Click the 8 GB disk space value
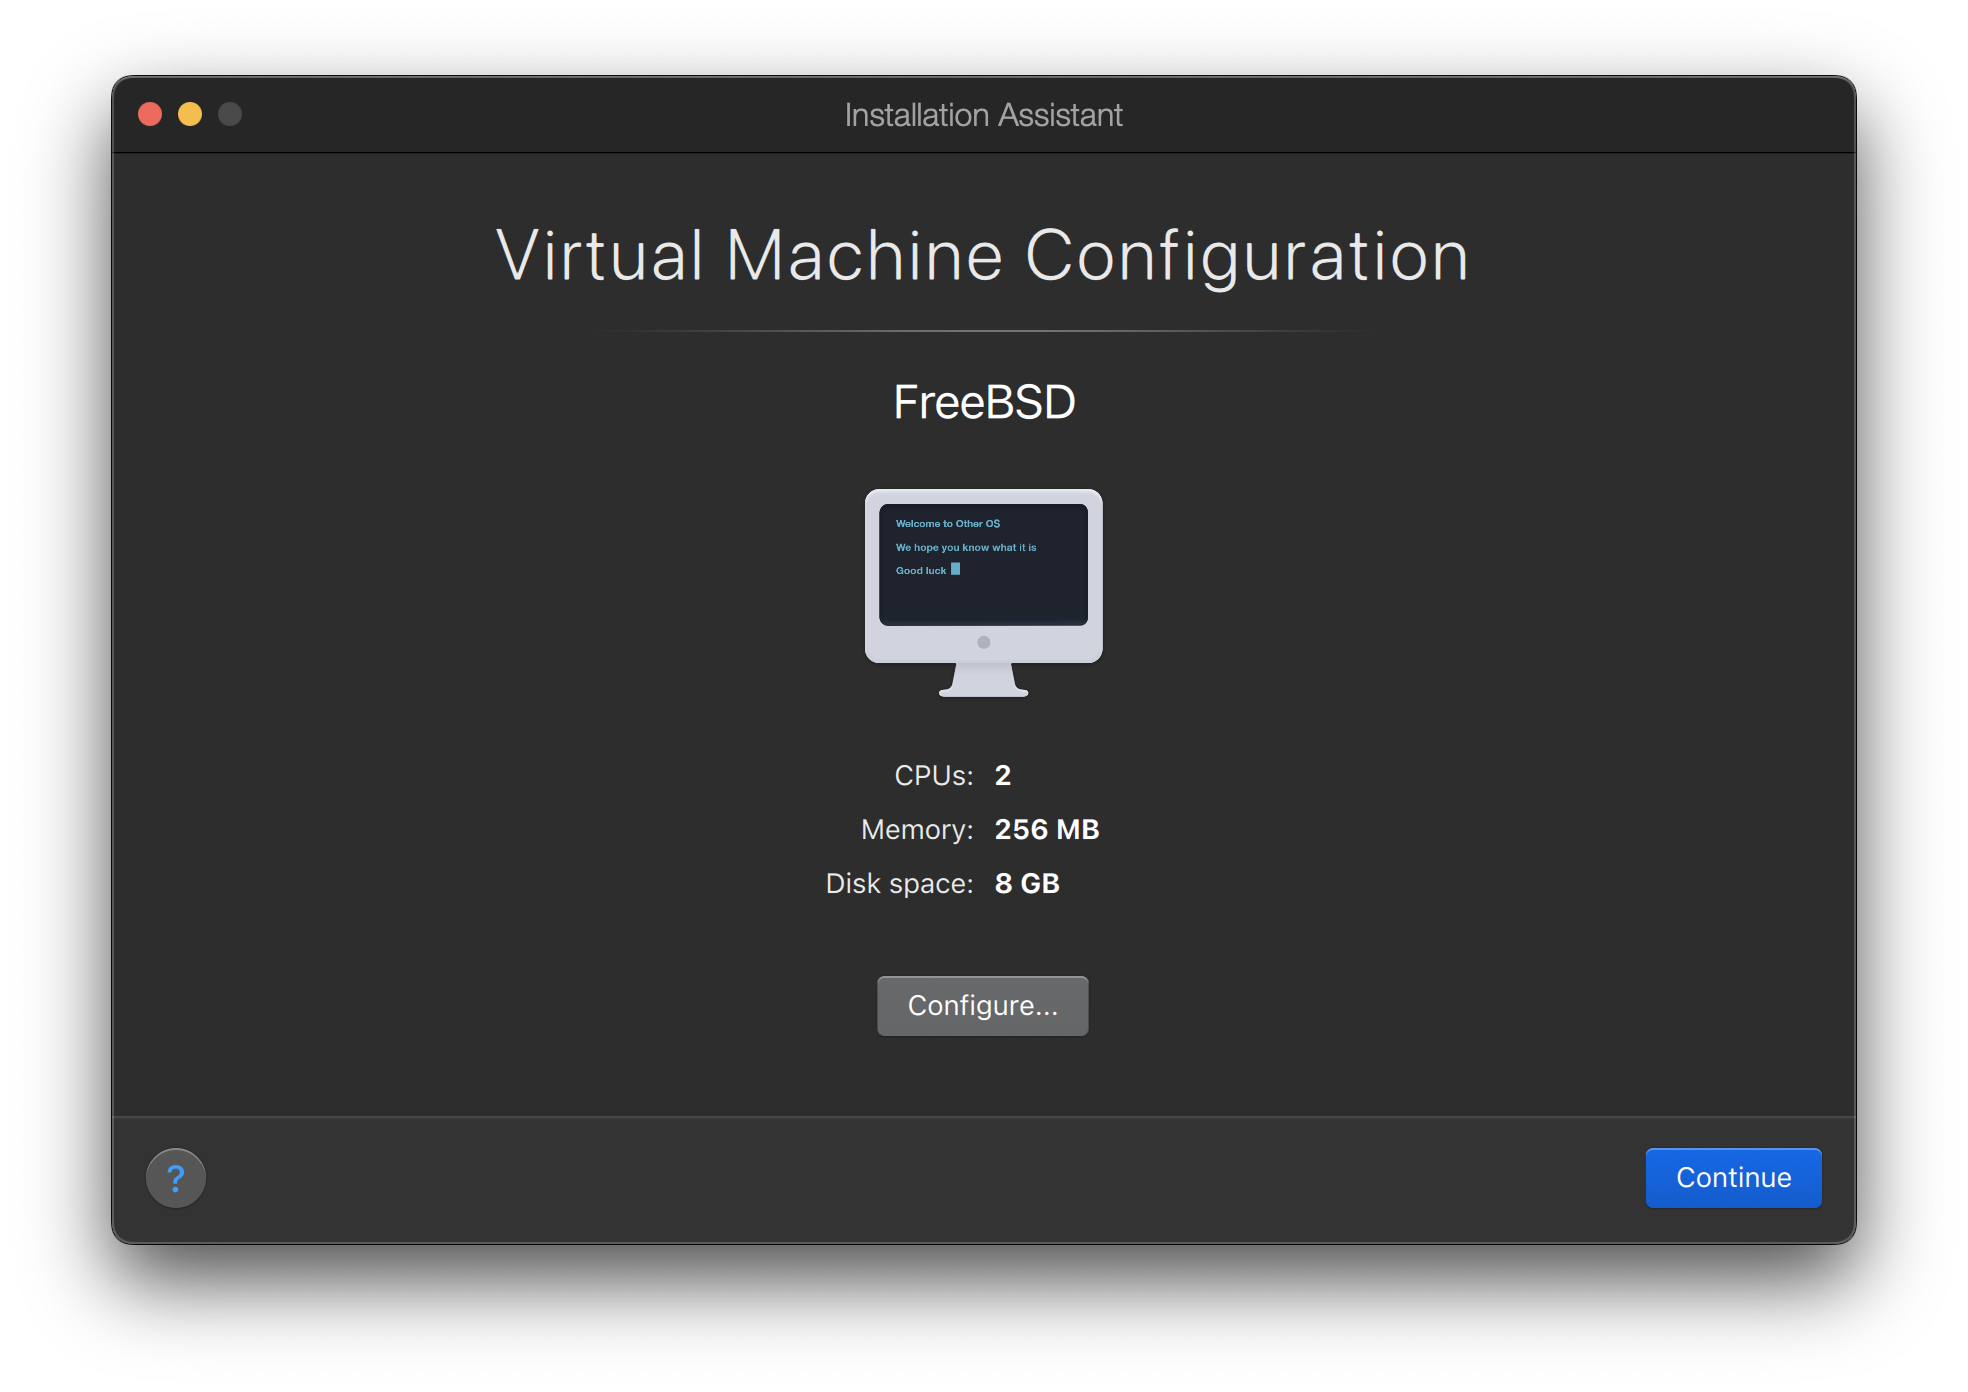Image resolution: width=1968 pixels, height=1392 pixels. (1026, 883)
